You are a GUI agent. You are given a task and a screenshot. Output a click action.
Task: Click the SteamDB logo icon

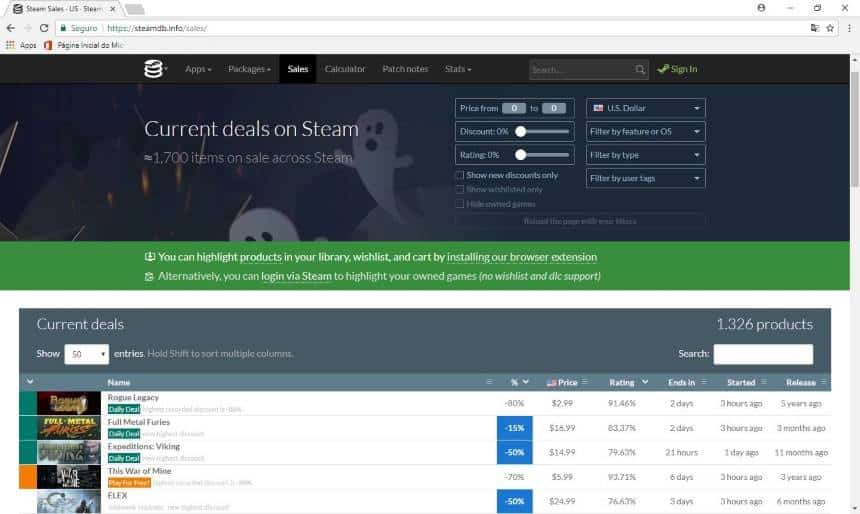pyautogui.click(x=154, y=69)
